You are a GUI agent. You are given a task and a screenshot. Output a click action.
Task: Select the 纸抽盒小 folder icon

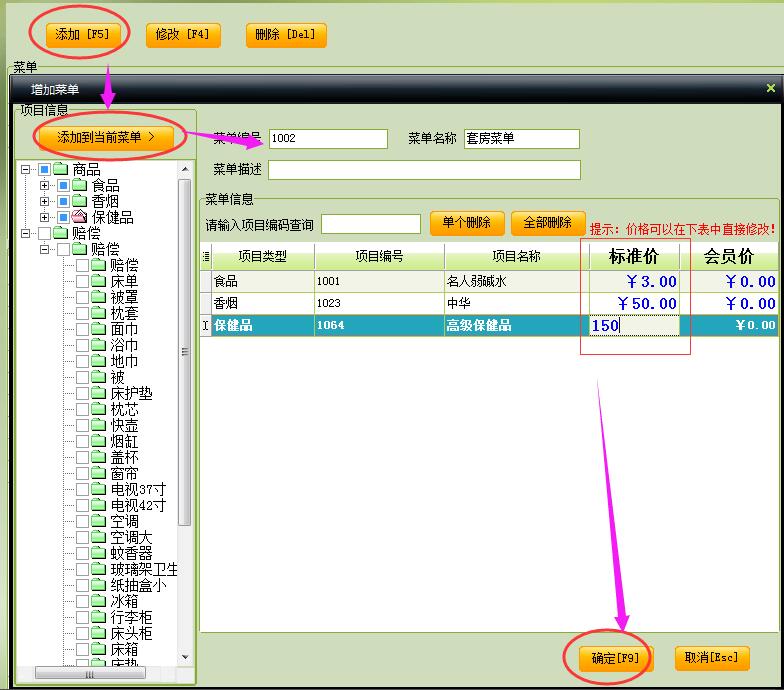point(98,585)
